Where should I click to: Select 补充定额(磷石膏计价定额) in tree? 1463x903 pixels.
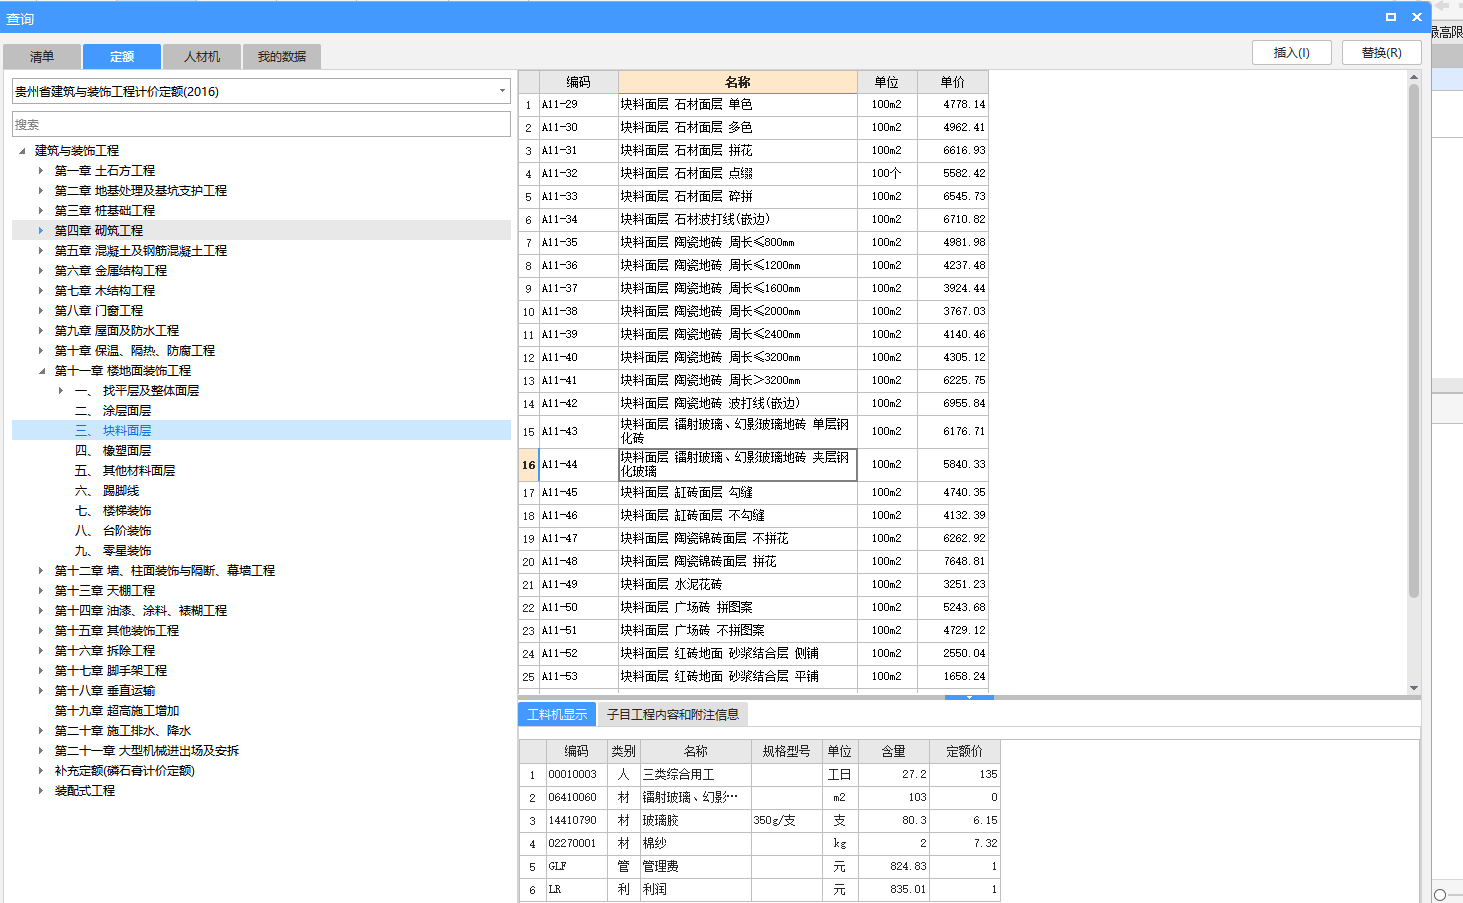(124, 771)
